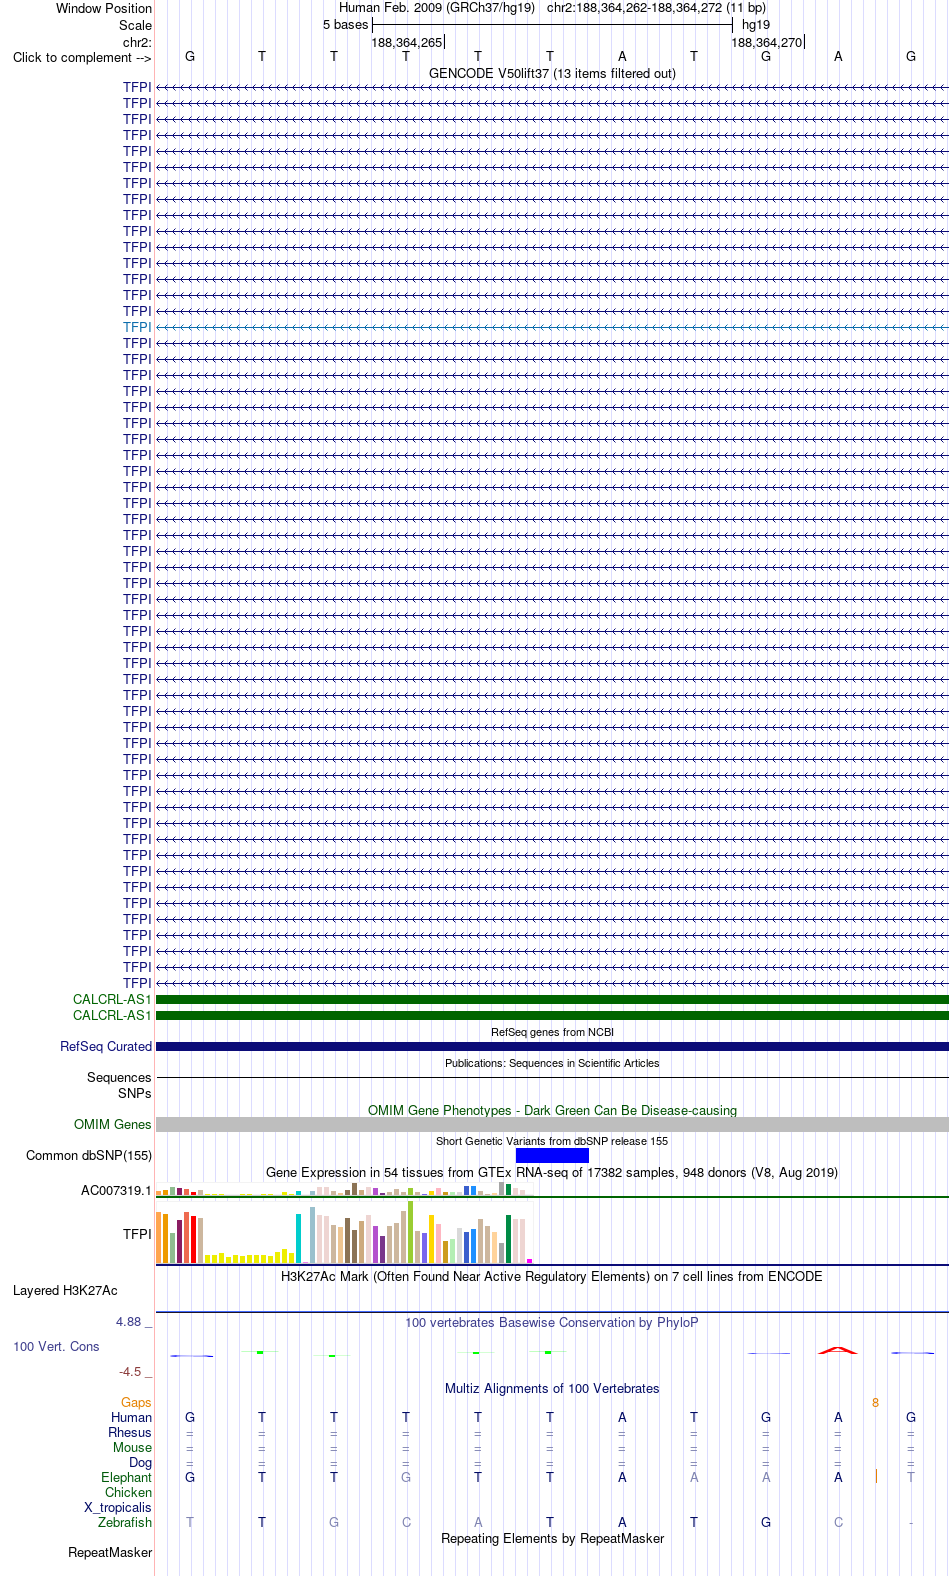The height and width of the screenshot is (1576, 950).
Task: Click the 'RefSeq Curated' track label
Action: point(106,1046)
